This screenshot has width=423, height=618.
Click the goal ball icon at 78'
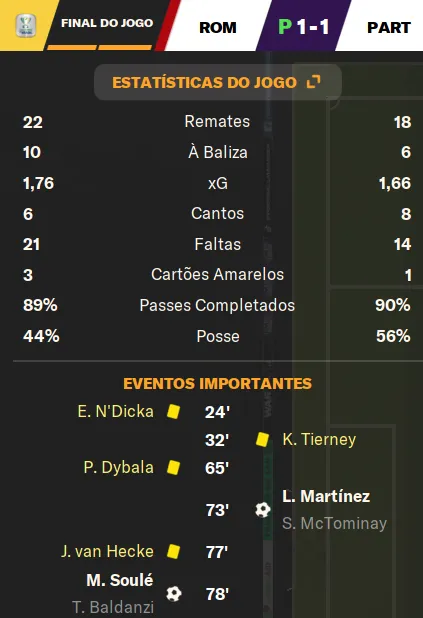(x=174, y=594)
